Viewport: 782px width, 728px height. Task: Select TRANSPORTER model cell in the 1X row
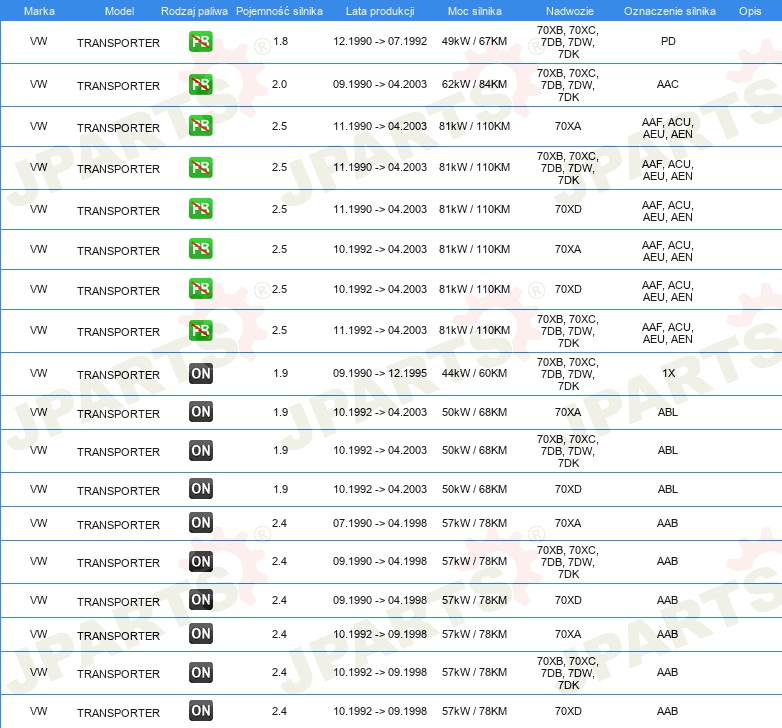click(118, 374)
